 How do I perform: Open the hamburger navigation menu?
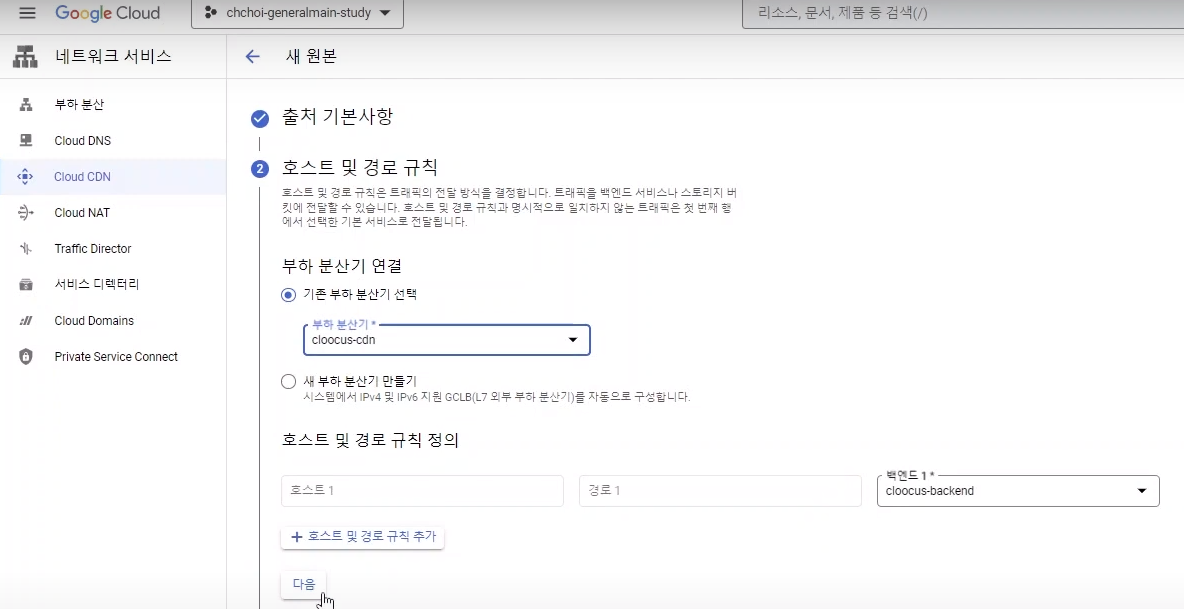point(27,13)
